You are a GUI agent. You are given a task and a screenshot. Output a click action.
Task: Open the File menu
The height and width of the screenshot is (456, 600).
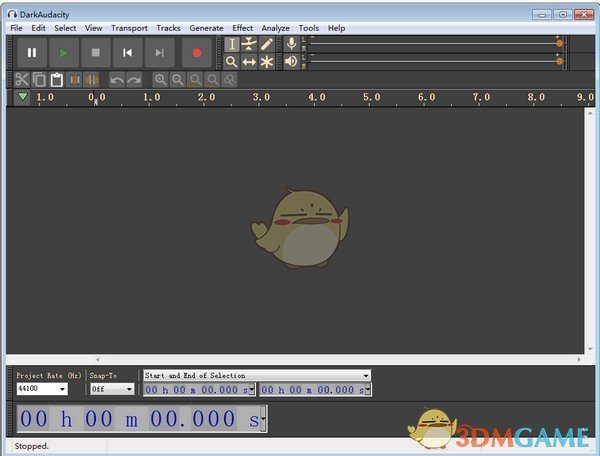[16, 28]
